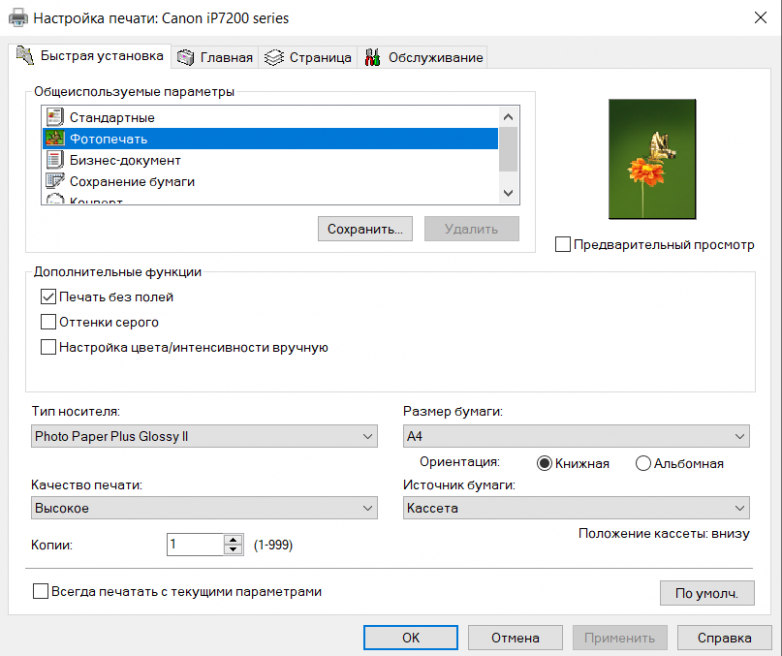Pick the Сохранение бумаги preset icon
782x656 pixels.
pyautogui.click(x=54, y=181)
